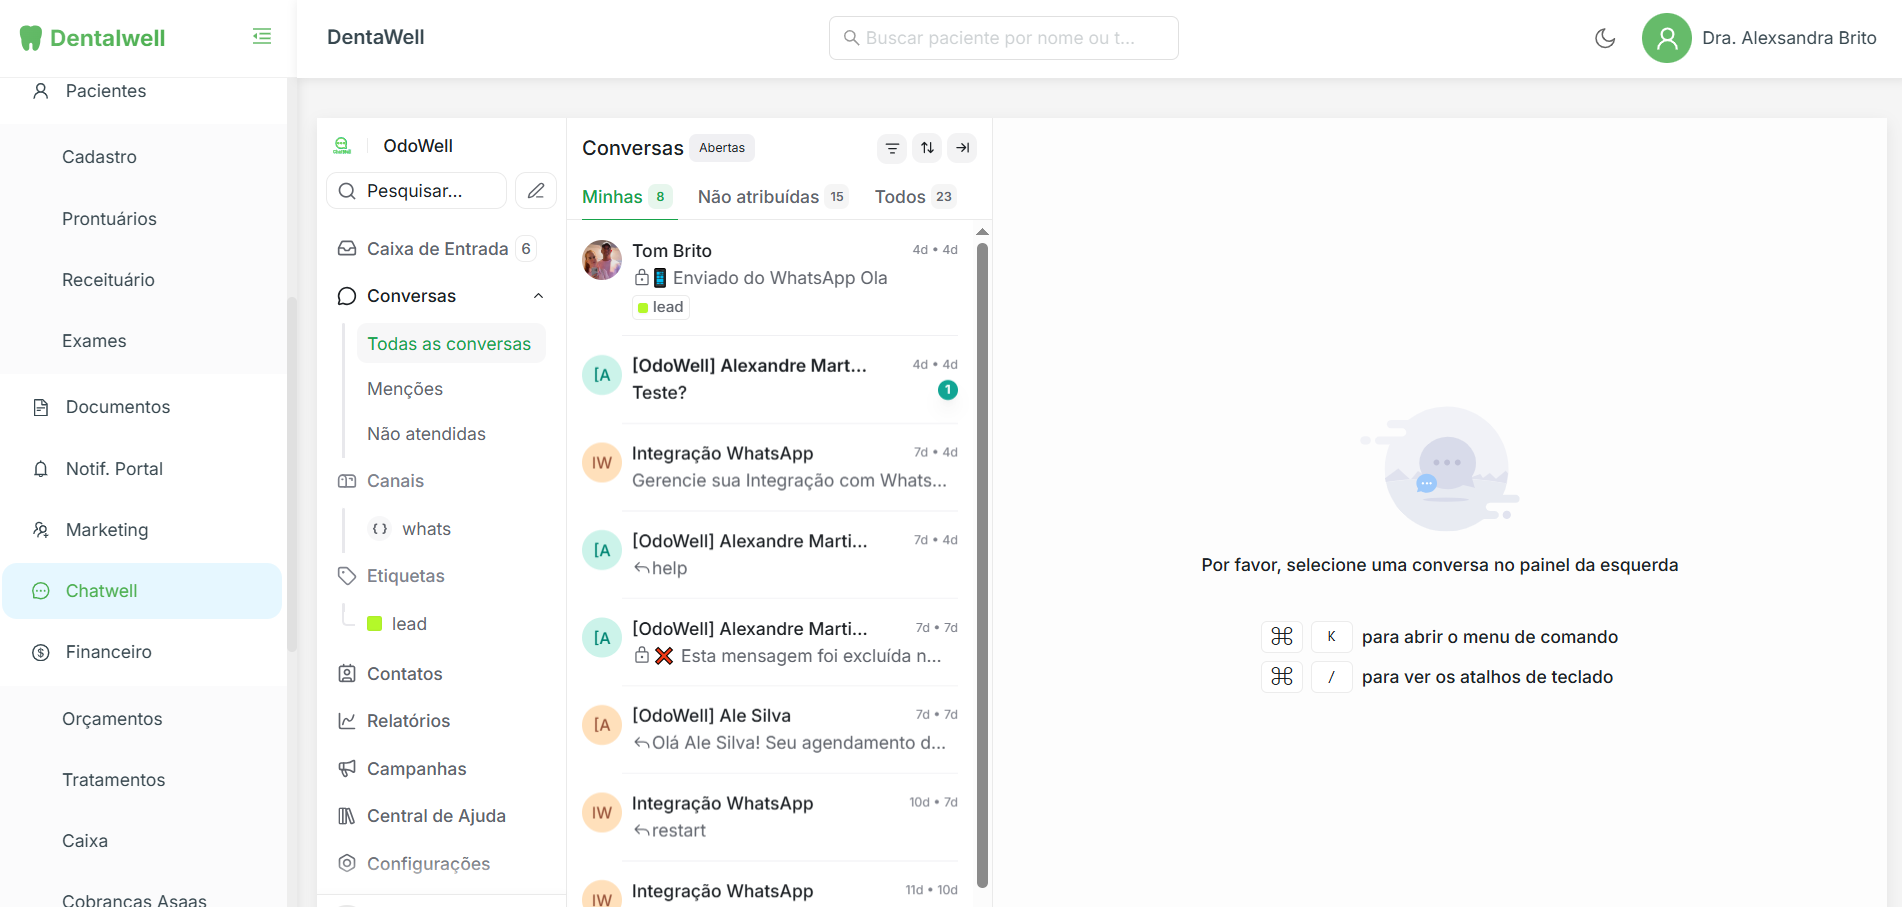Switch to the Não atribuídas tab

coord(773,197)
